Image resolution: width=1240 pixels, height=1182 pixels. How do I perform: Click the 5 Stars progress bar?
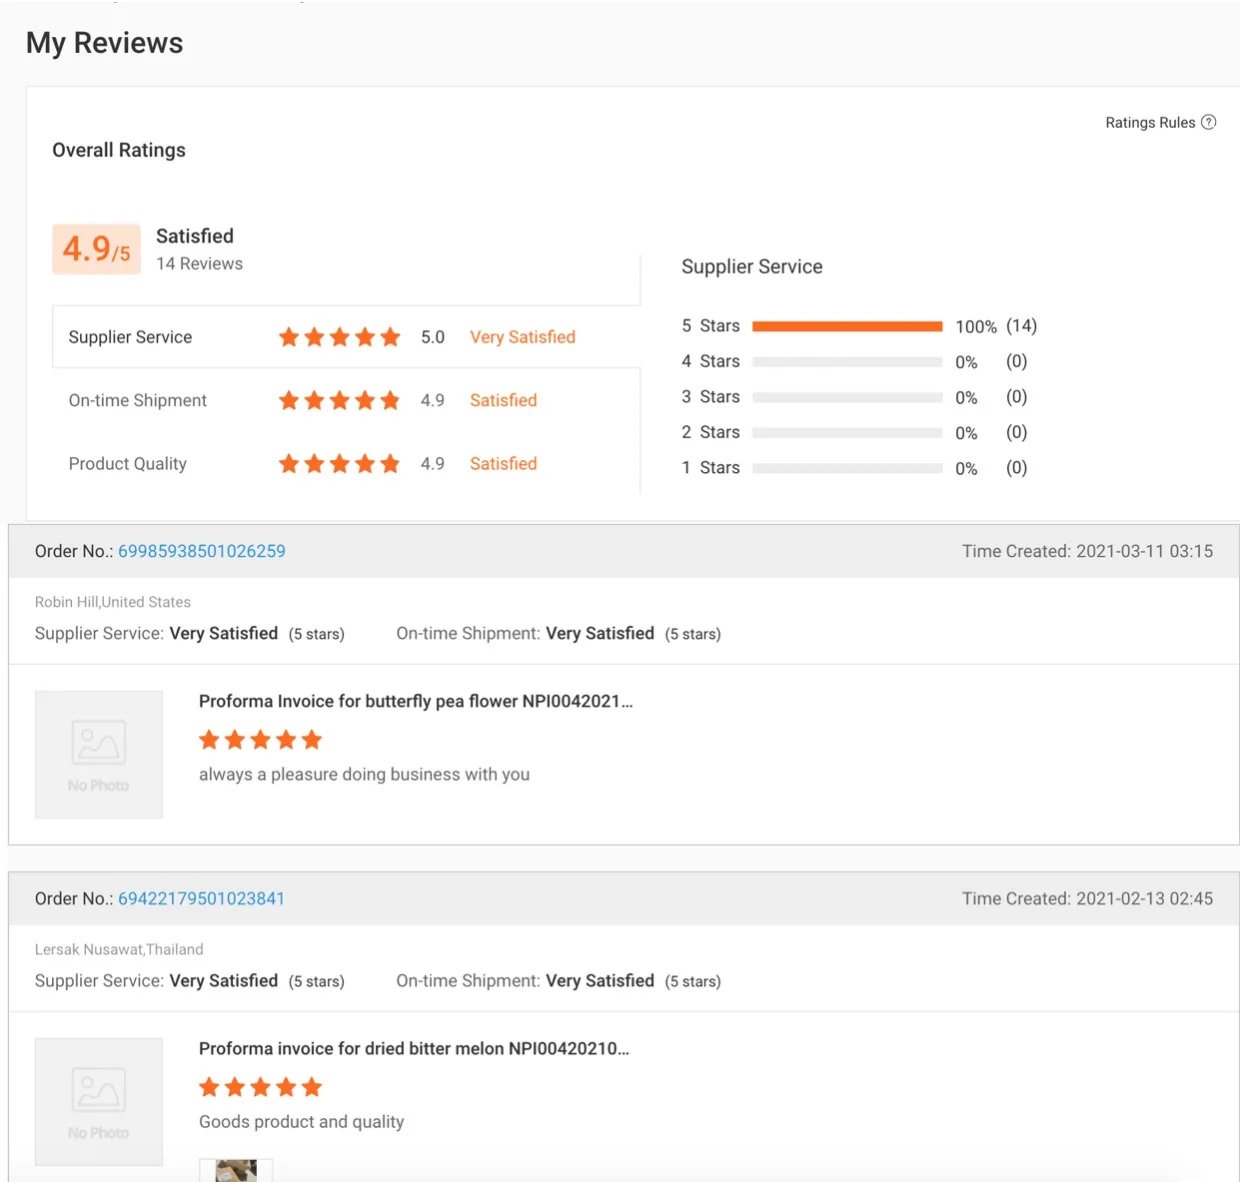(x=847, y=326)
